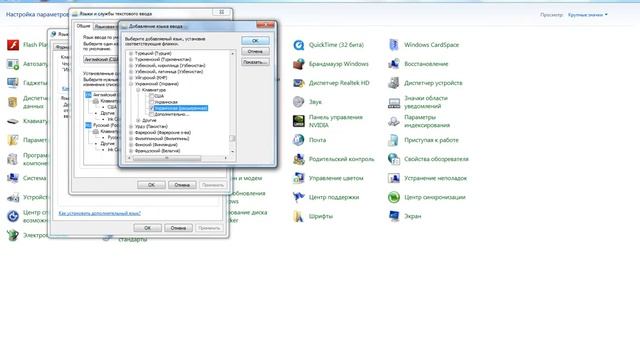Viewport: 640px width, 360px height.
Task: Expand the Урду (Пакистан) language node
Action: click(131, 127)
